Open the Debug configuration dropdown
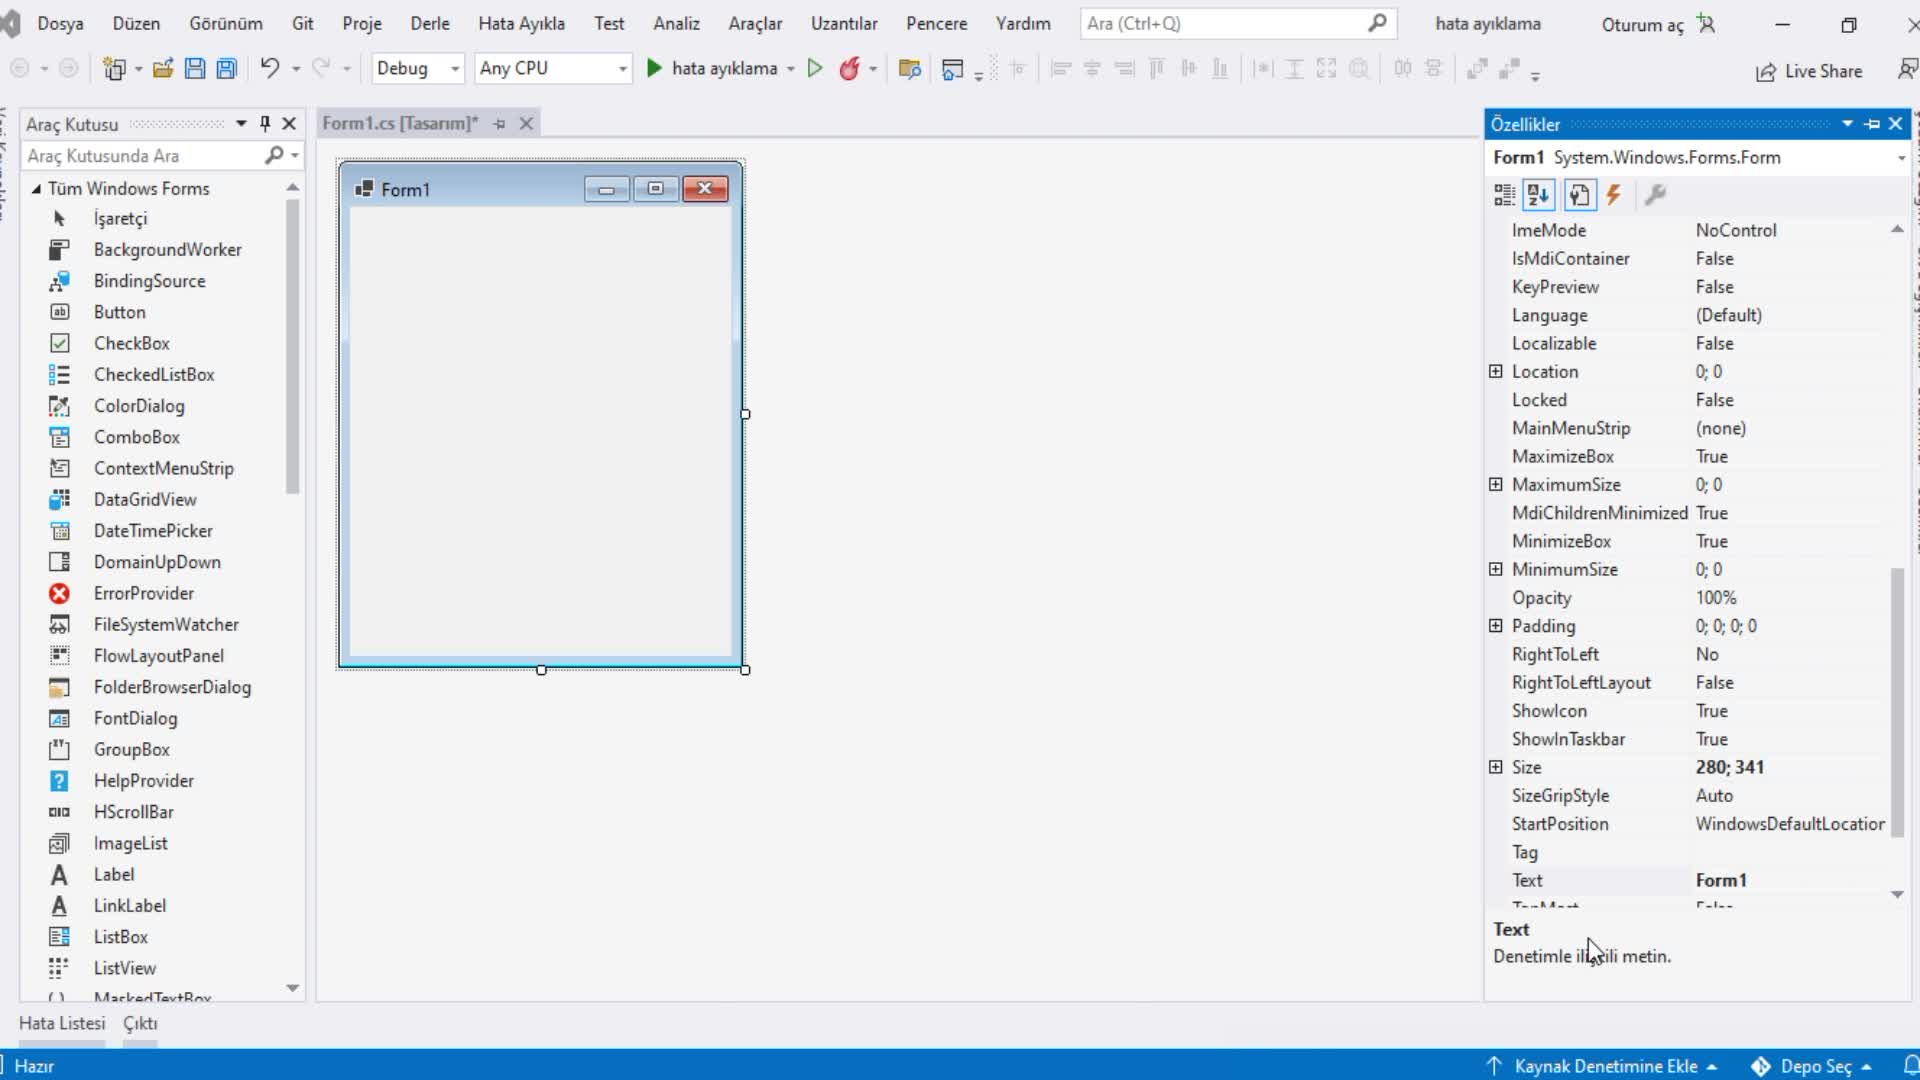 pyautogui.click(x=455, y=69)
